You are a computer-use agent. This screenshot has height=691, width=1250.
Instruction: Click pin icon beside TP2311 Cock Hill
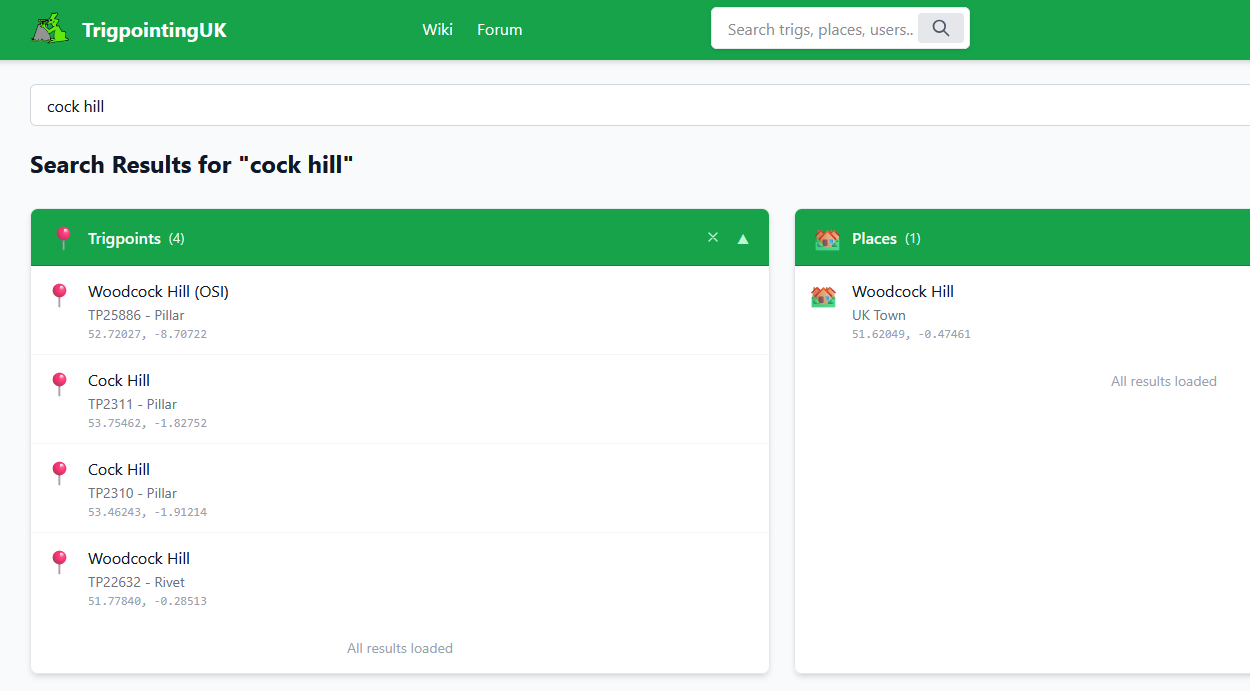click(x=59, y=384)
